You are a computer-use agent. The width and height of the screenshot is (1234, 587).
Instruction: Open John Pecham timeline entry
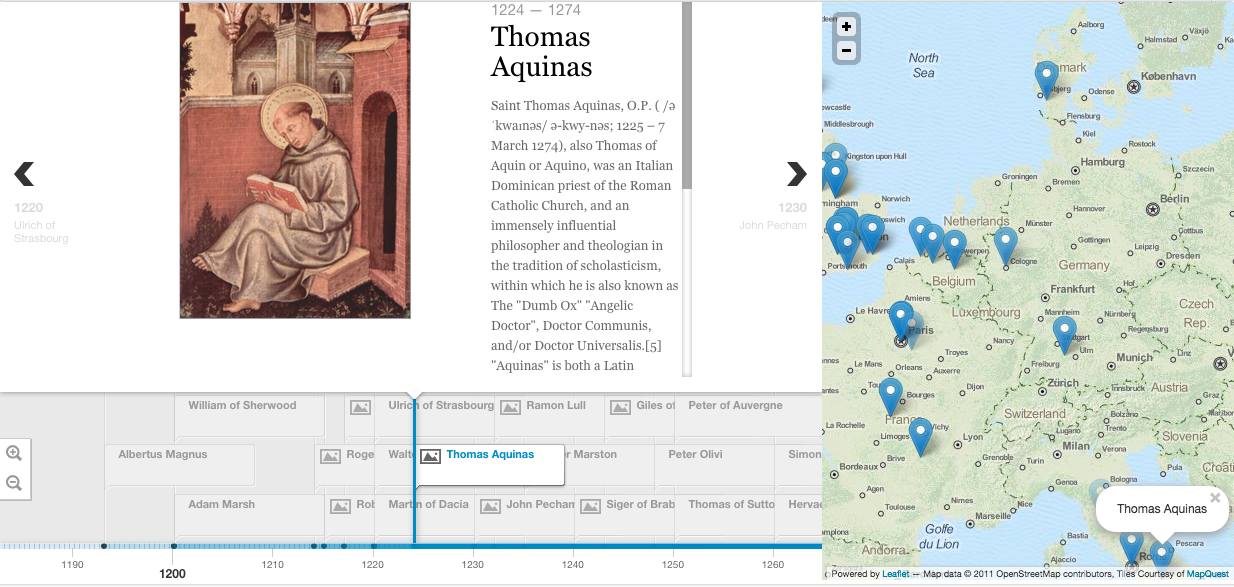pyautogui.click(x=540, y=504)
